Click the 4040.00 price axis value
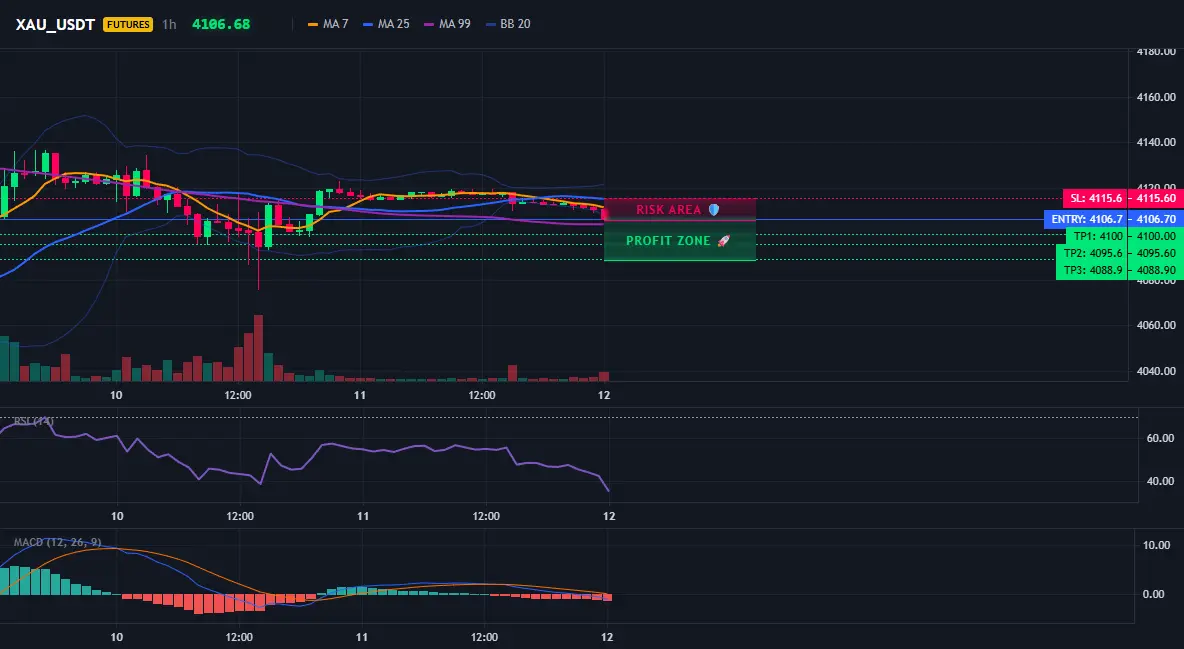 point(1156,371)
